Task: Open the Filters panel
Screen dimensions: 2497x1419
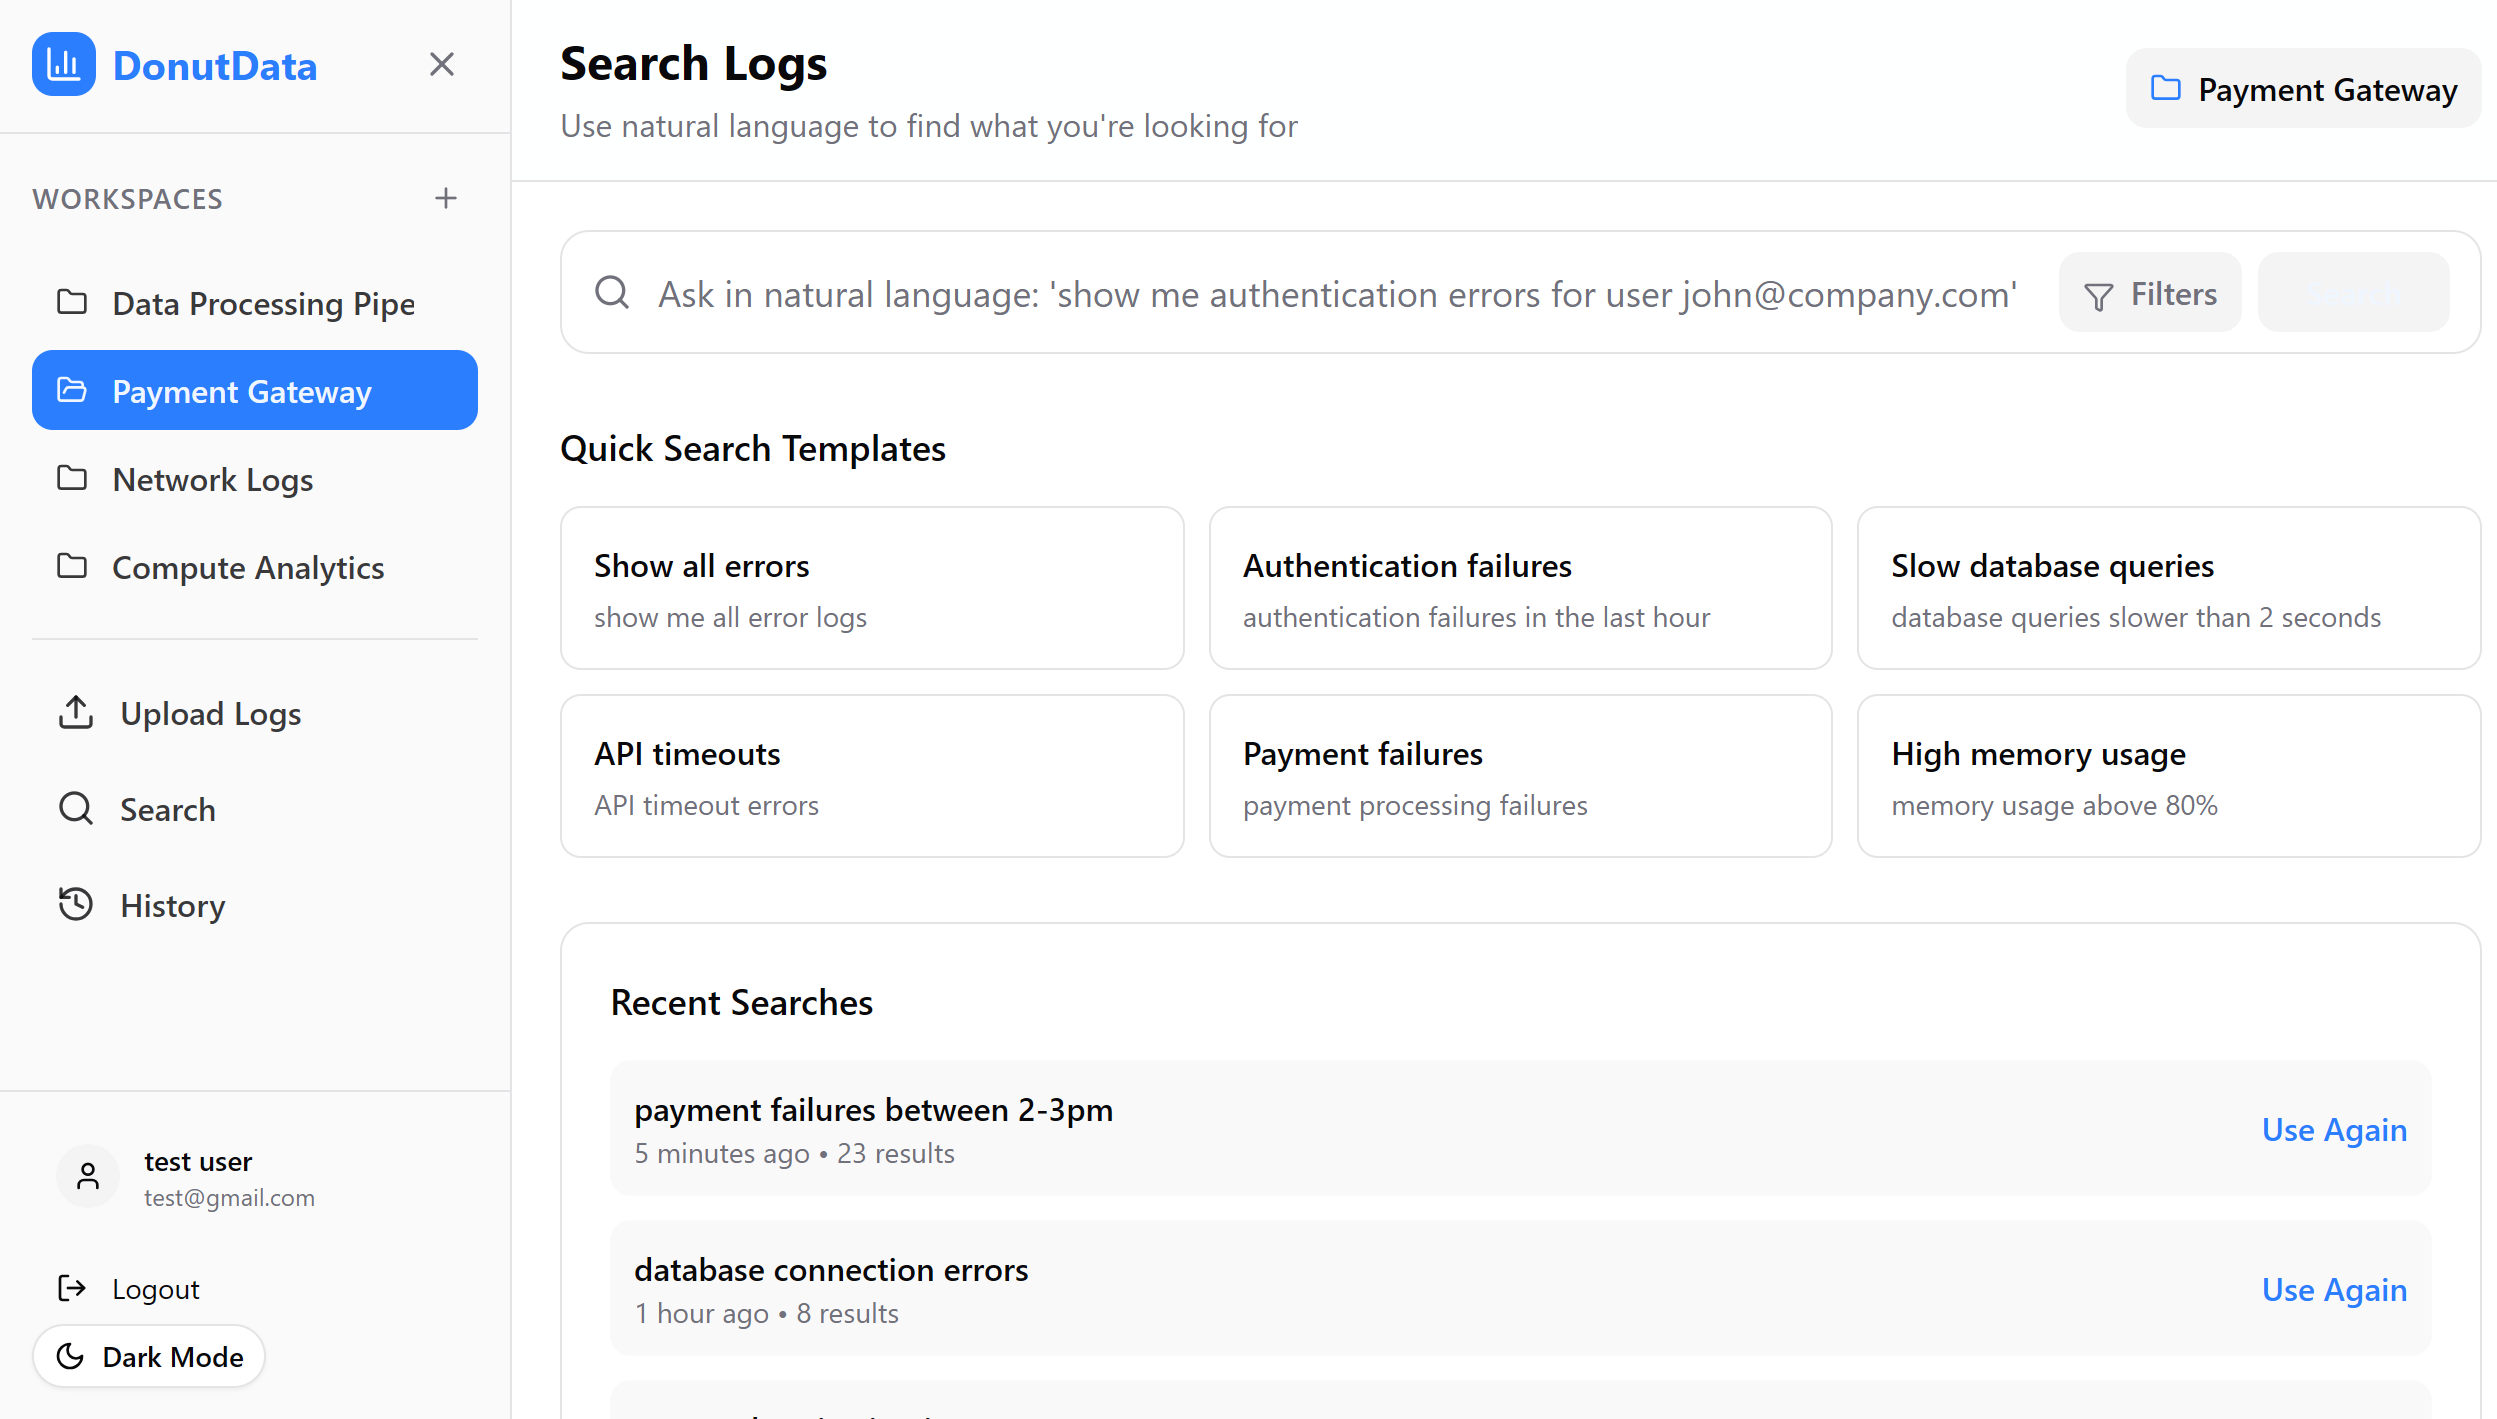Action: [2149, 293]
